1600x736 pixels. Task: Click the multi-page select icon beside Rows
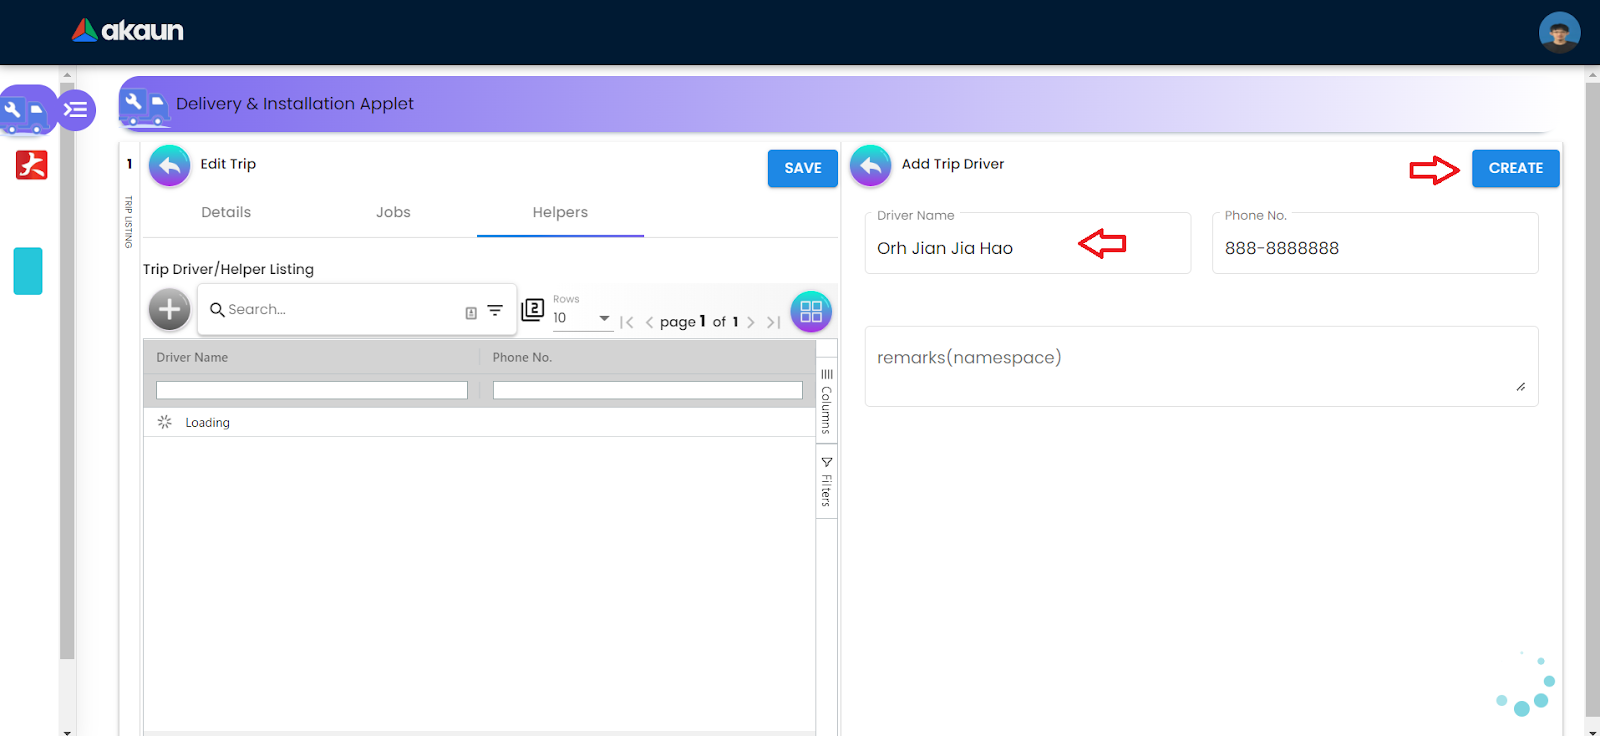coord(533,310)
